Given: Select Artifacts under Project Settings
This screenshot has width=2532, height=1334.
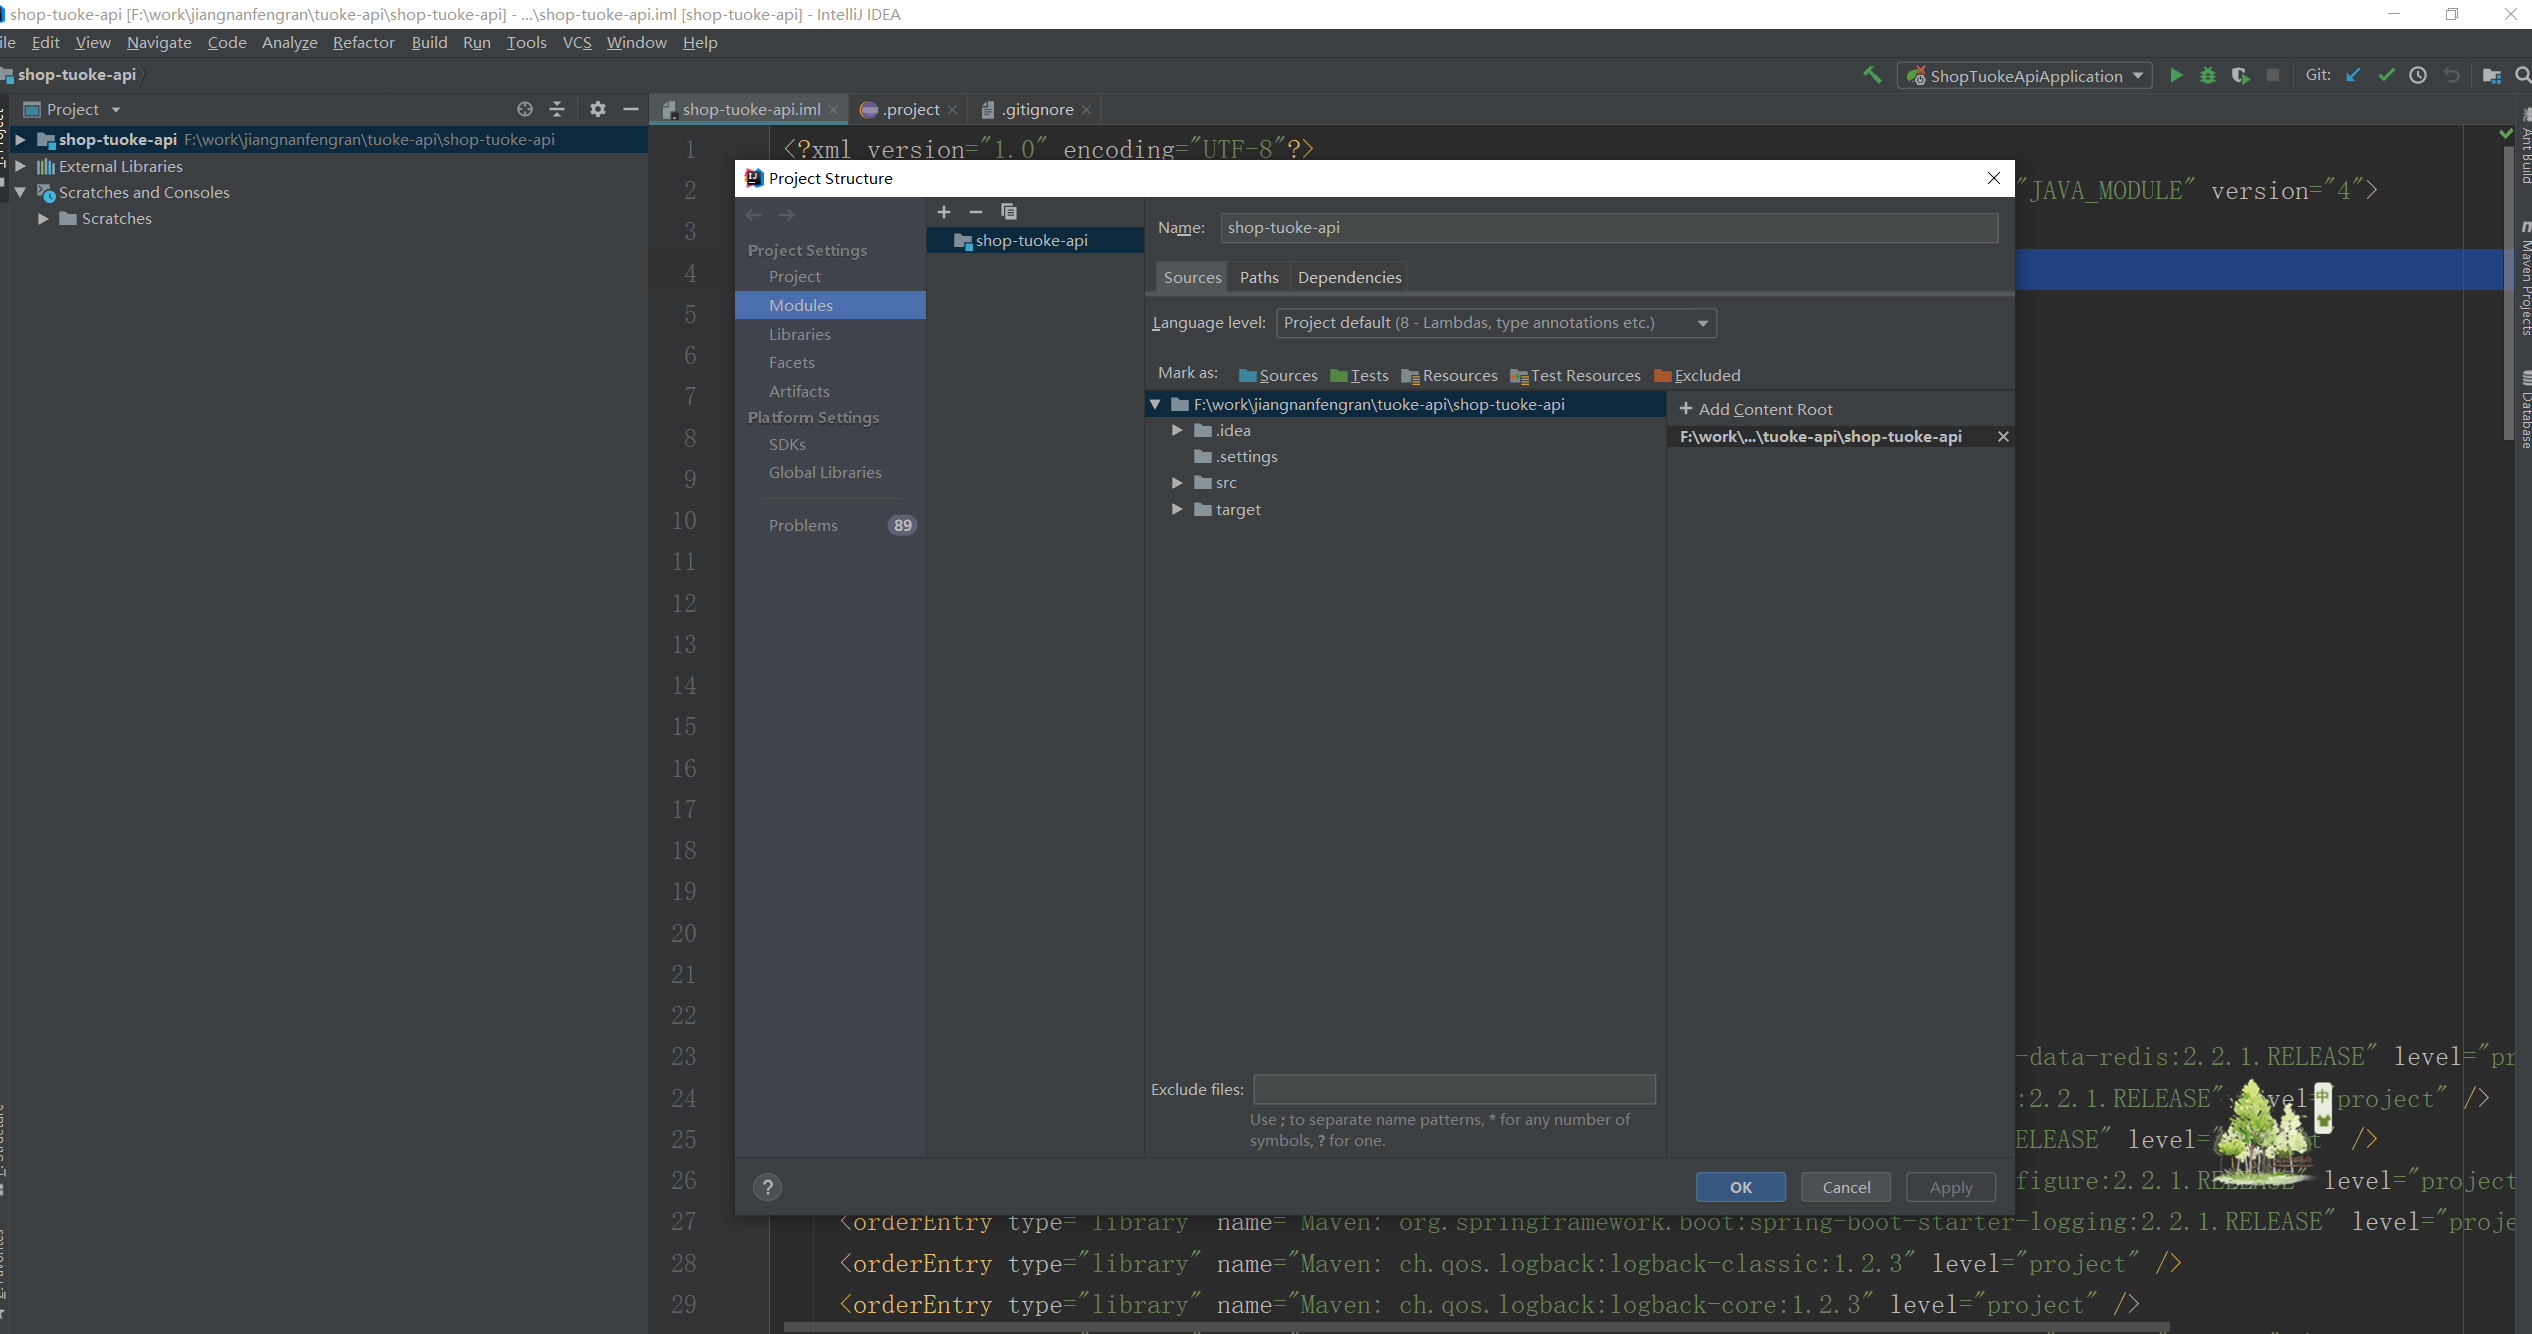Looking at the screenshot, I should point(800,390).
